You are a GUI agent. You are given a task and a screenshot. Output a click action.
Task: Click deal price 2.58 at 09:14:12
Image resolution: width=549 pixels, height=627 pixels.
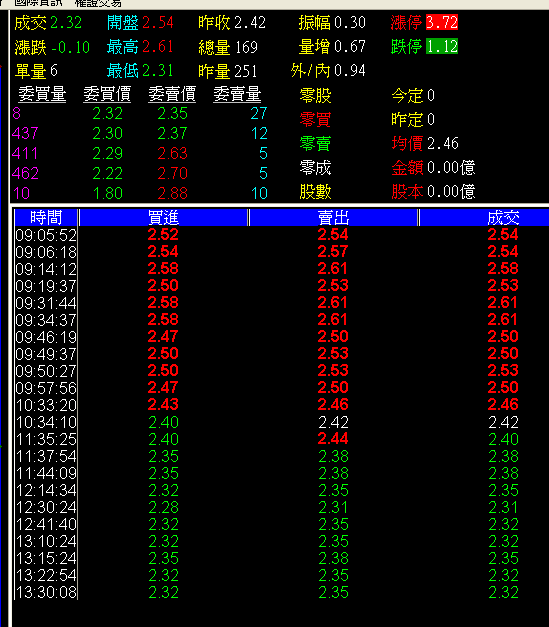(x=503, y=268)
